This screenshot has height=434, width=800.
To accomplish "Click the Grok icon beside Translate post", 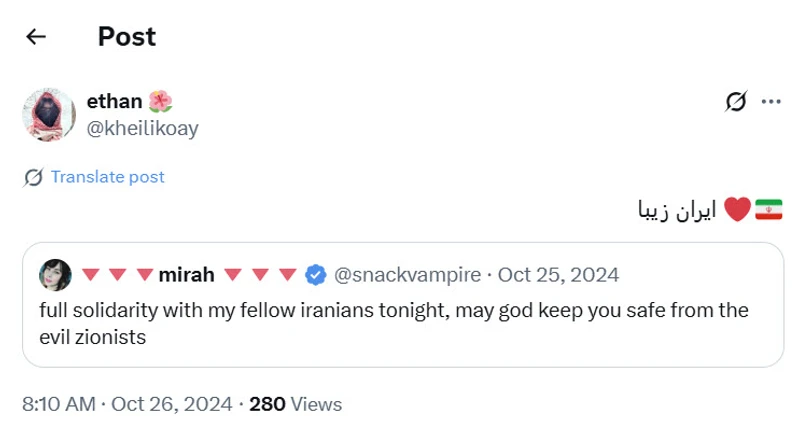I will click(33, 178).
